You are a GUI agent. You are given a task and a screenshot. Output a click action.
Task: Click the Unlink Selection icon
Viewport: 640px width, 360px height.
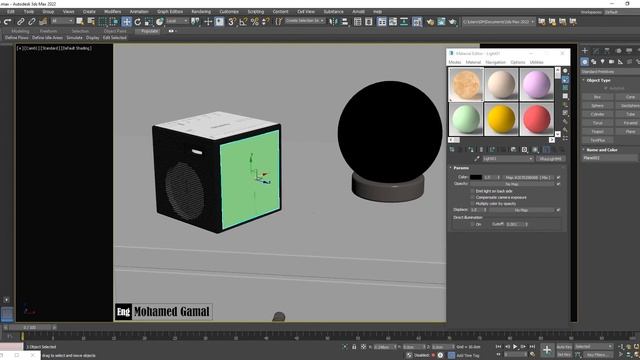(x=31, y=22)
